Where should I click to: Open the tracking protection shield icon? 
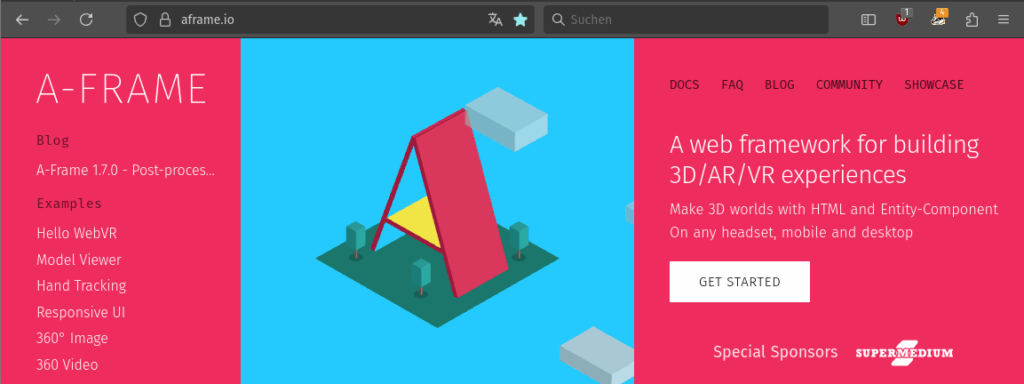(x=140, y=20)
